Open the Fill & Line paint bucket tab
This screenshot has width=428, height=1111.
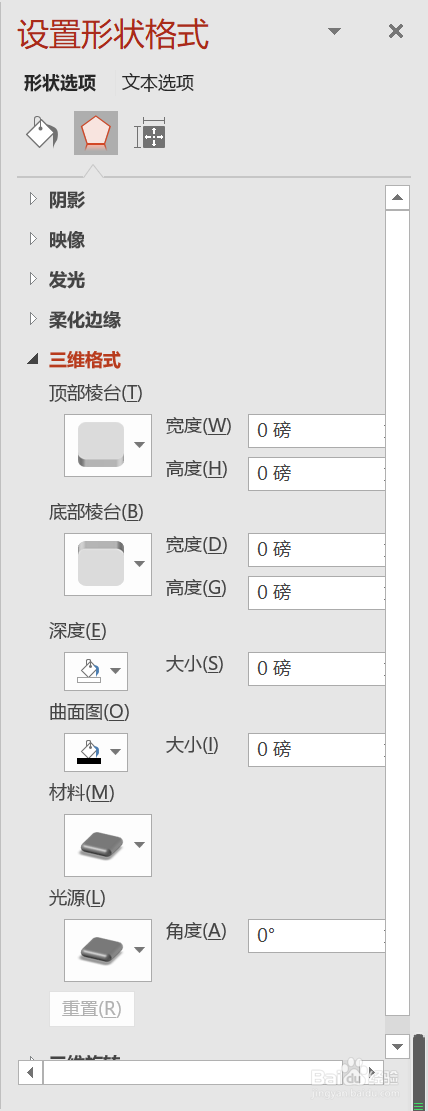click(42, 132)
